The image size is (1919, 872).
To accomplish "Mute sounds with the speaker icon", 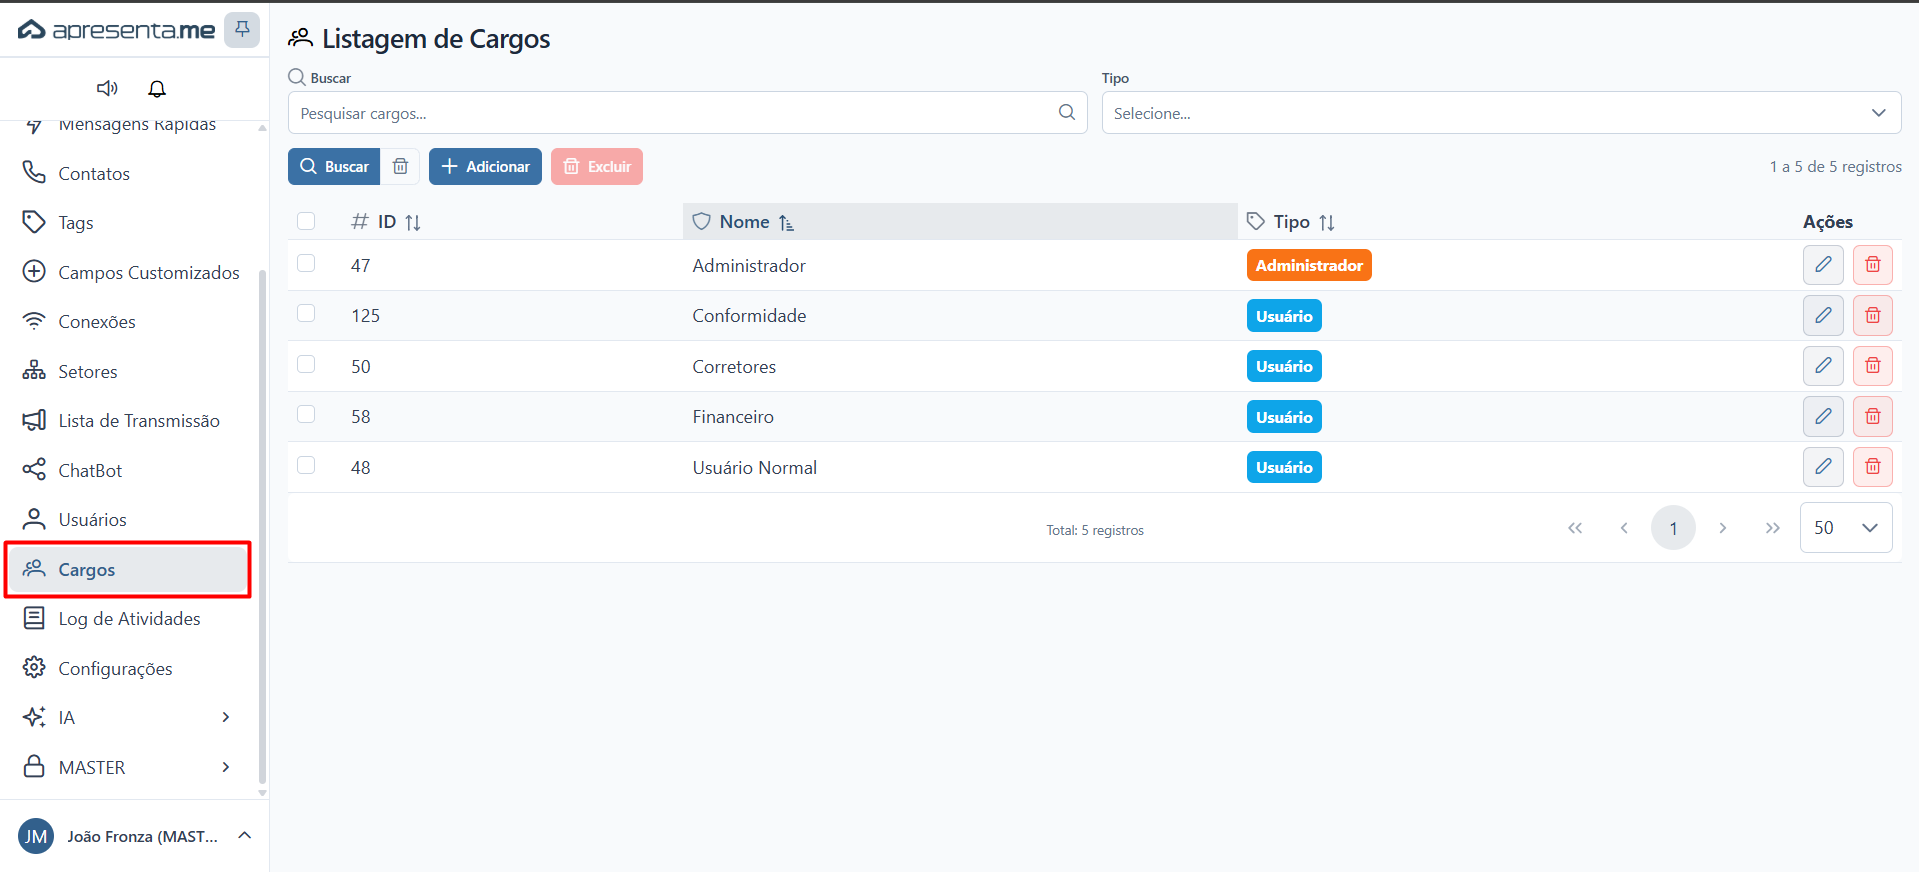I will pos(107,89).
